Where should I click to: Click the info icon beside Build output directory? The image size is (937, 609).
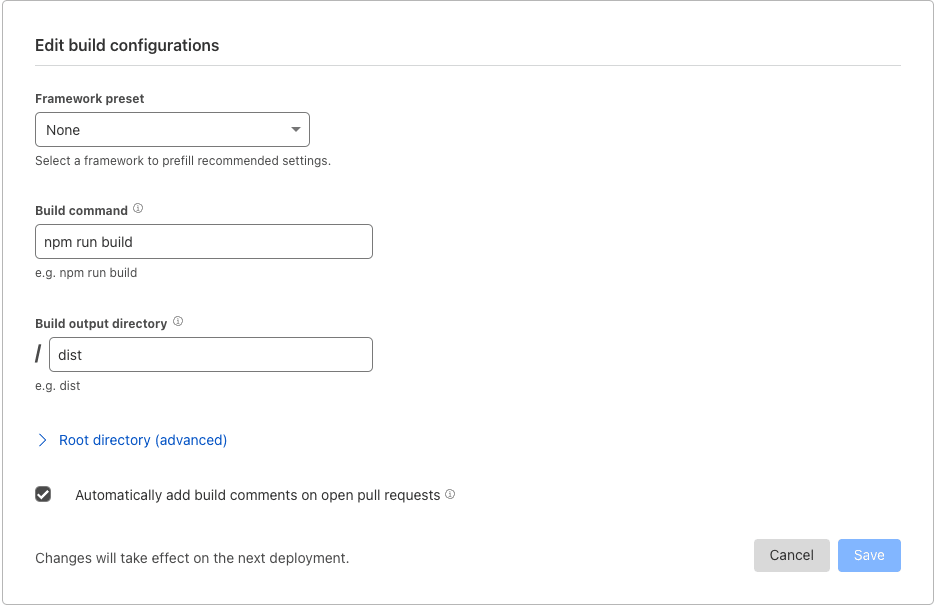coord(178,322)
